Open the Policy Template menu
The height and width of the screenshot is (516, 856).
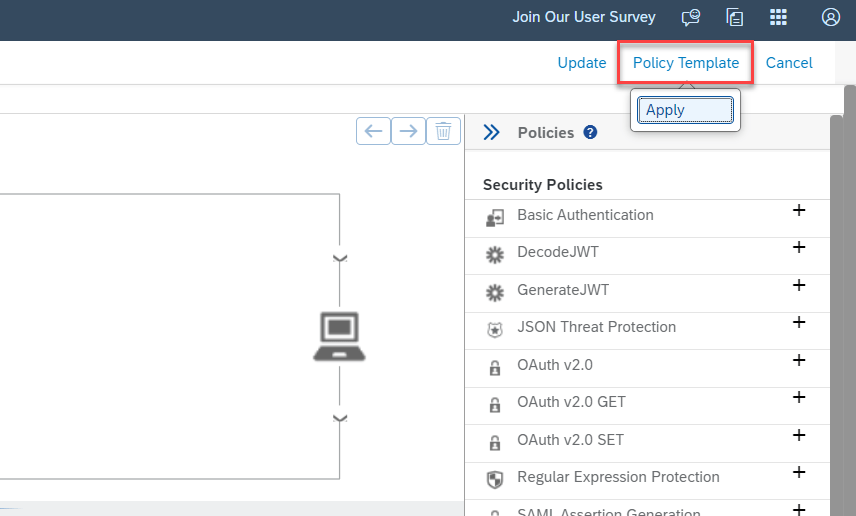point(686,63)
